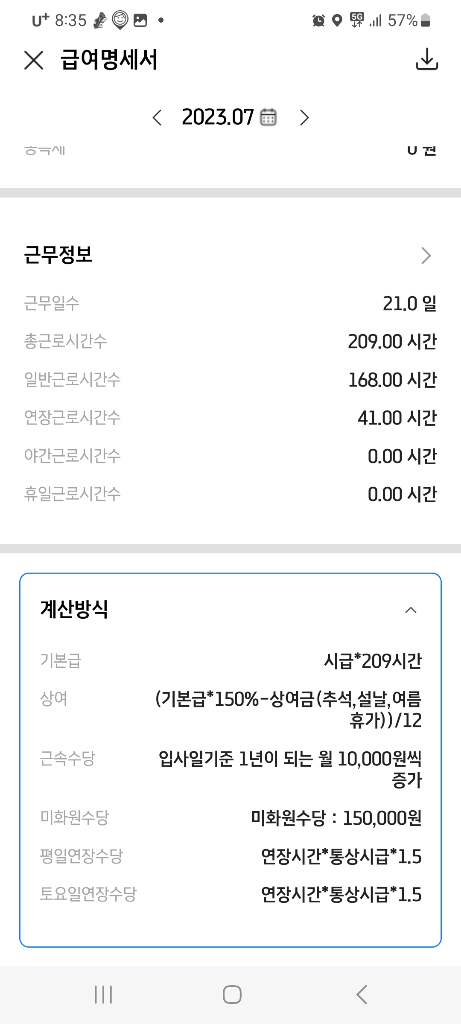Select the 연장근로시간수 41.00 시간 row

coord(230,417)
